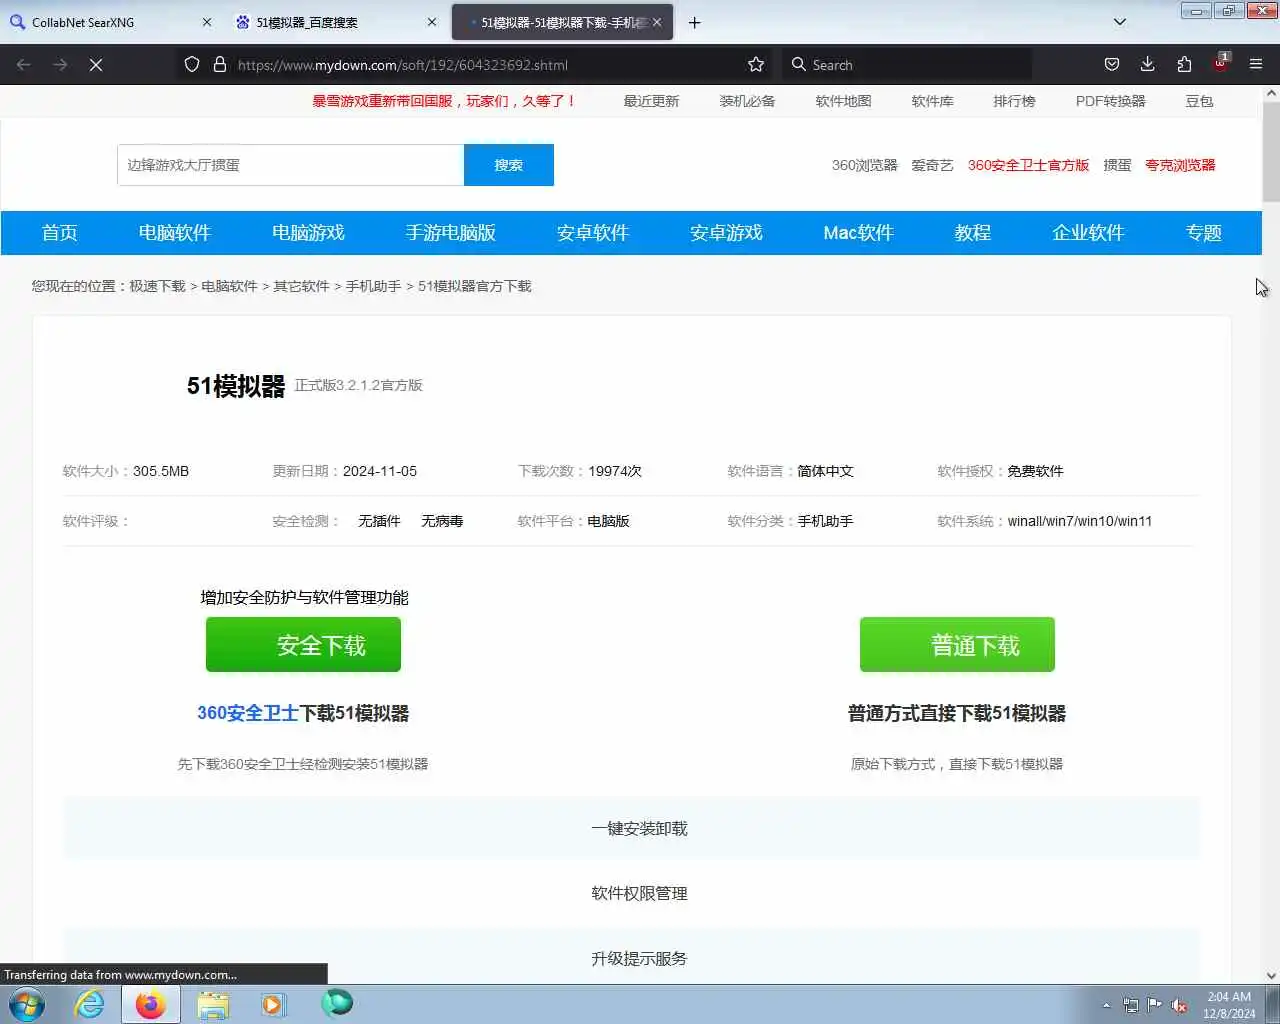
Task: Open Firefox downloads panel
Action: 1148,64
